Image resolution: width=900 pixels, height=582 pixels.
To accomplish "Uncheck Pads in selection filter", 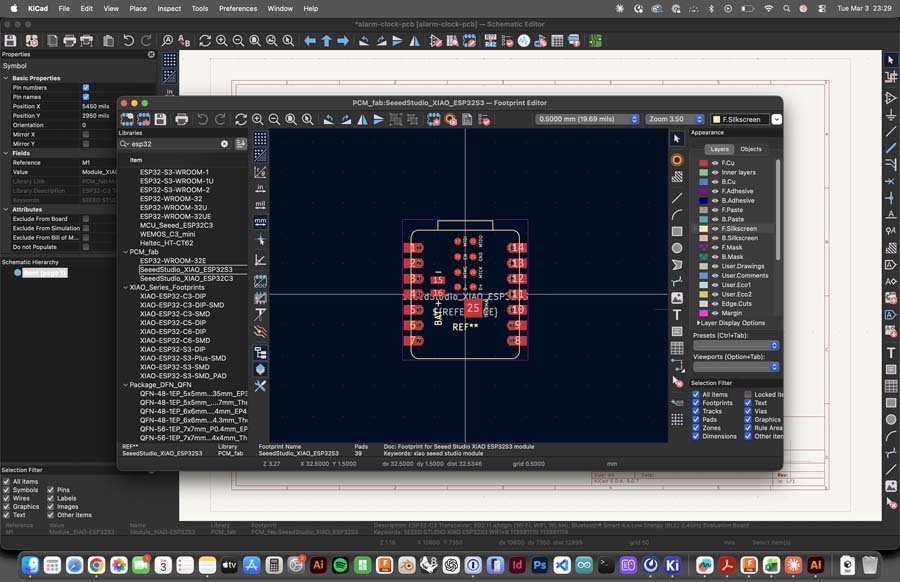I will [x=696, y=420].
